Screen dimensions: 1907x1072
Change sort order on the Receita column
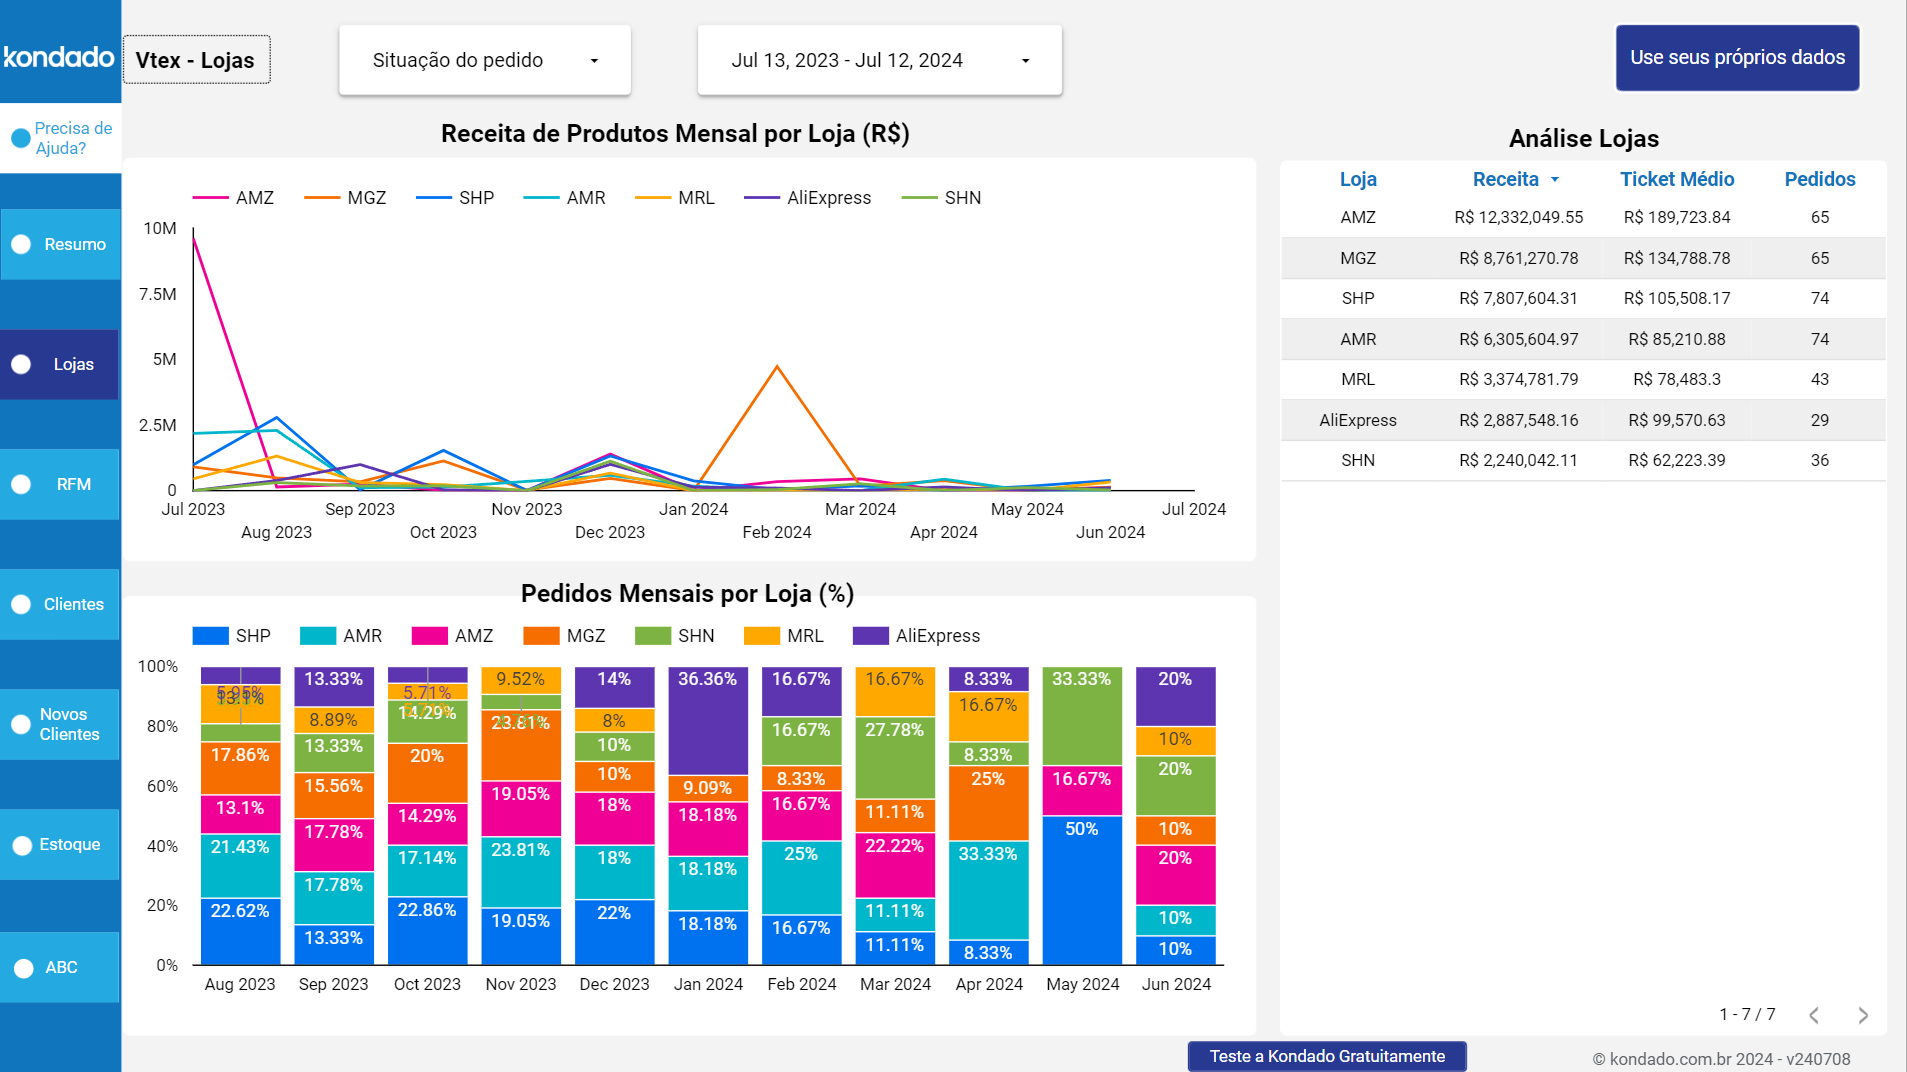point(1516,180)
